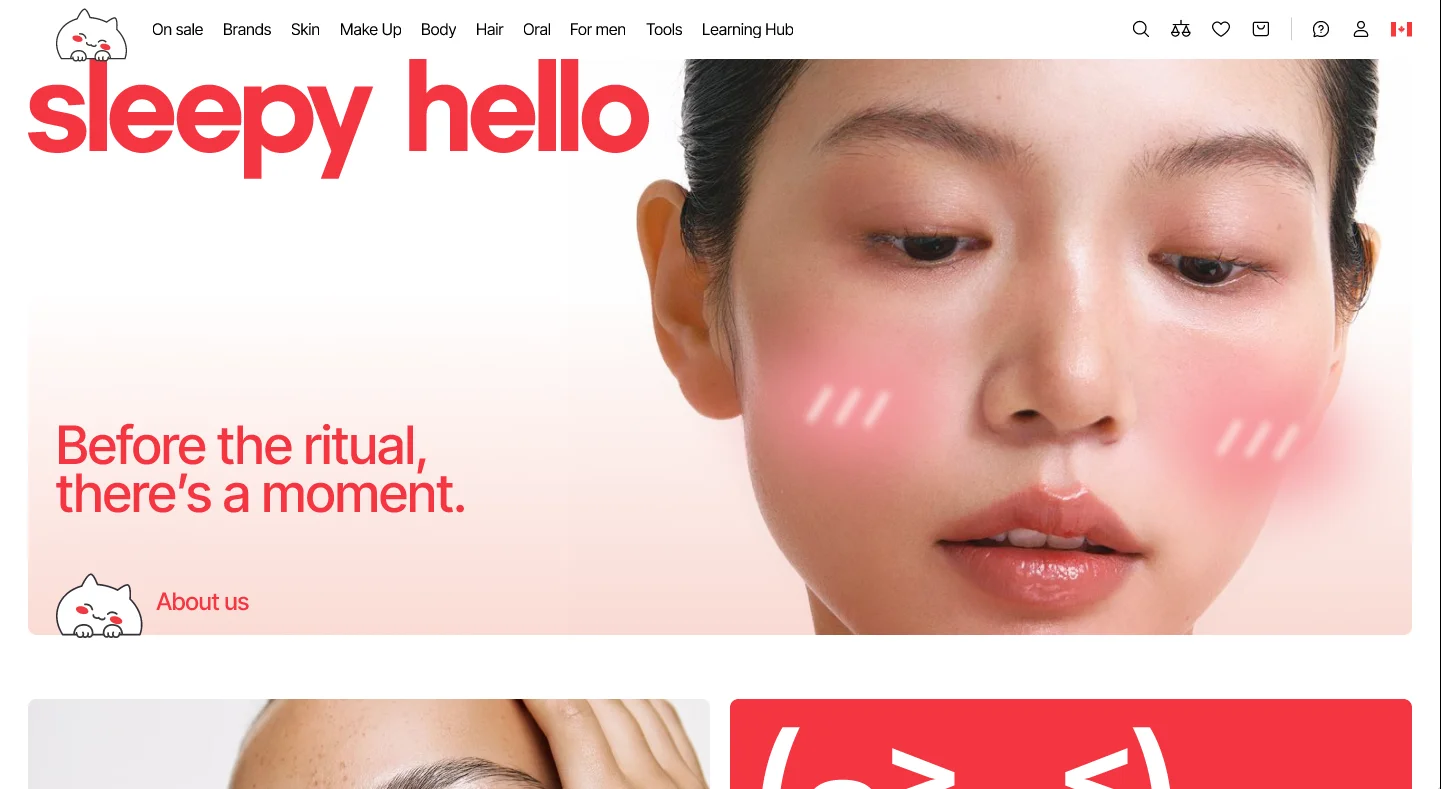Visit the Learning Hub link
Screen dimensions: 1441x789
coord(747,30)
